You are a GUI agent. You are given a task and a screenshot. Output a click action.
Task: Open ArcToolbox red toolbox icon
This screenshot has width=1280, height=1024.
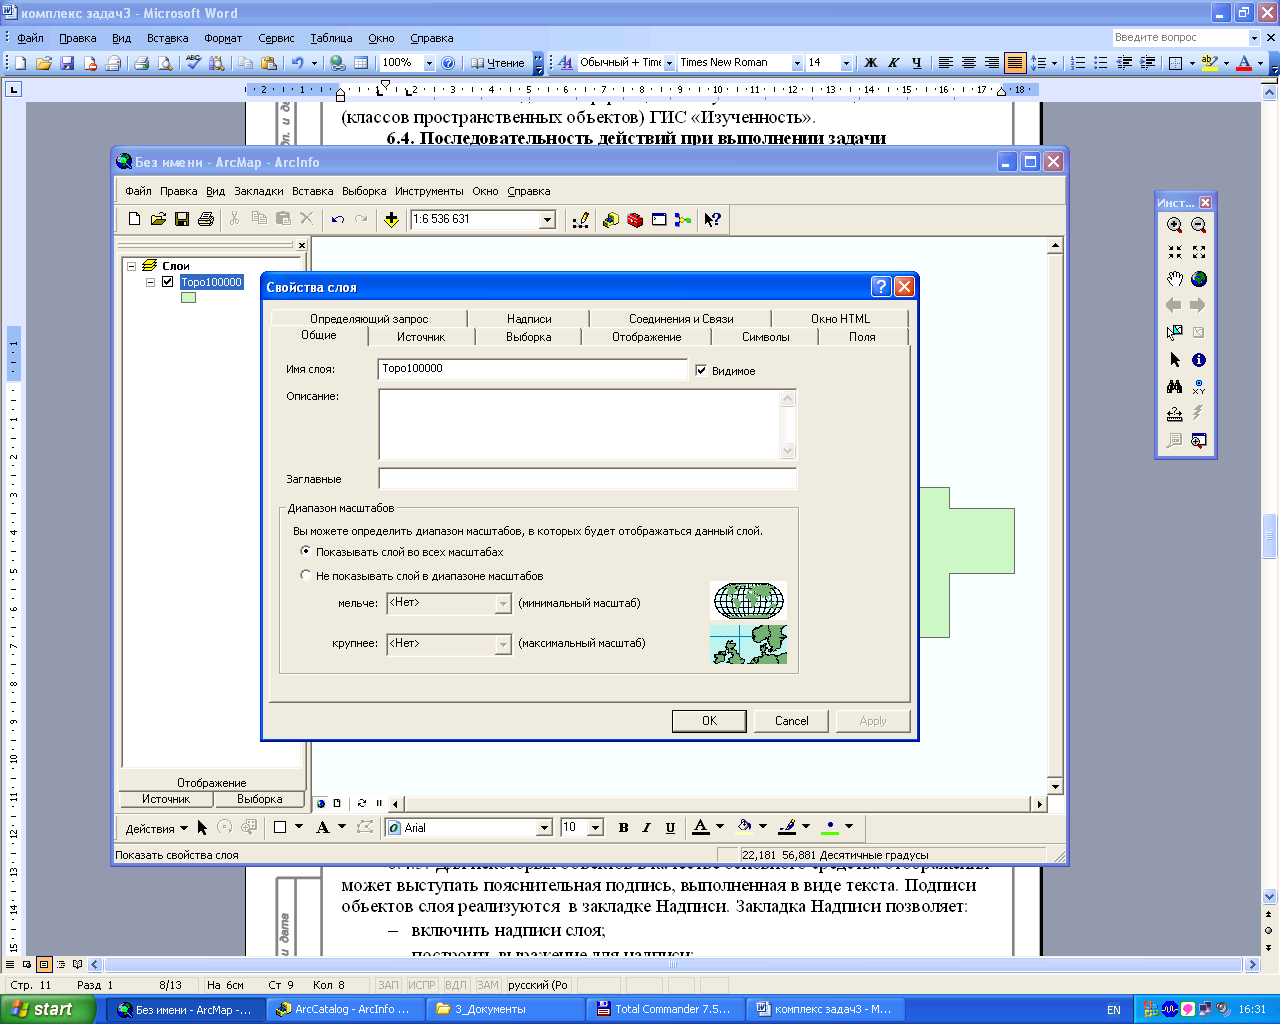634,219
